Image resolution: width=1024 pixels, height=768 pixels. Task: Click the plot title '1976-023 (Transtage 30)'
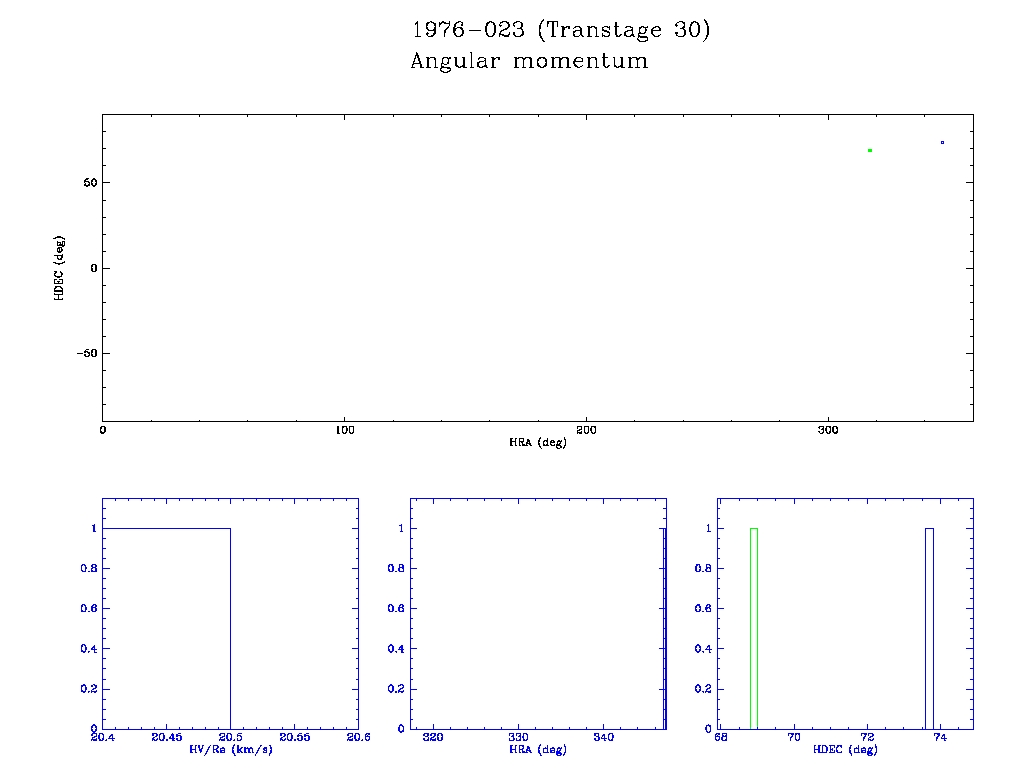coord(561,30)
